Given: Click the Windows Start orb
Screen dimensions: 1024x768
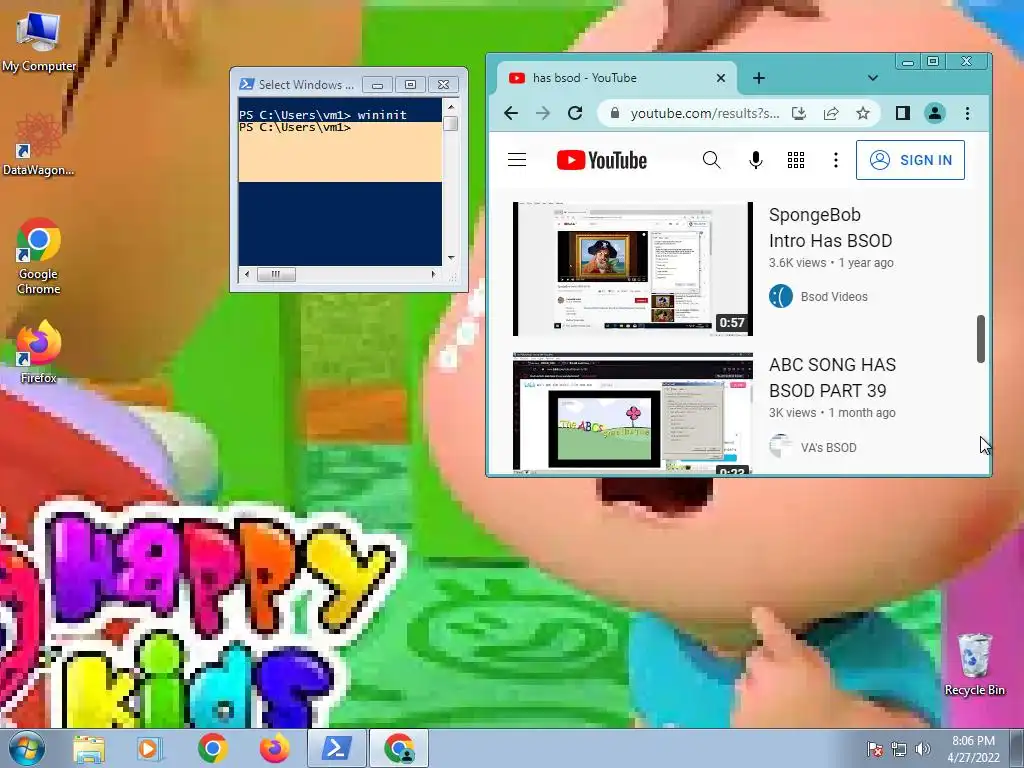Looking at the screenshot, I should coord(27,748).
